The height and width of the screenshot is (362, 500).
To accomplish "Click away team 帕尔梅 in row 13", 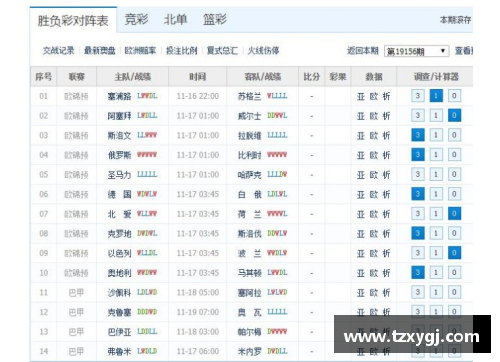I will pyautogui.click(x=249, y=332).
